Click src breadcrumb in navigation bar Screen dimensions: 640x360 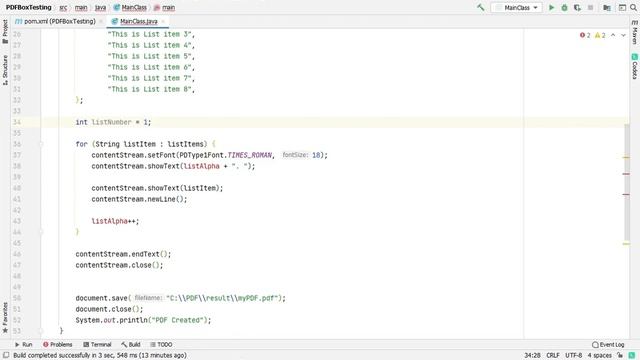coord(63,7)
